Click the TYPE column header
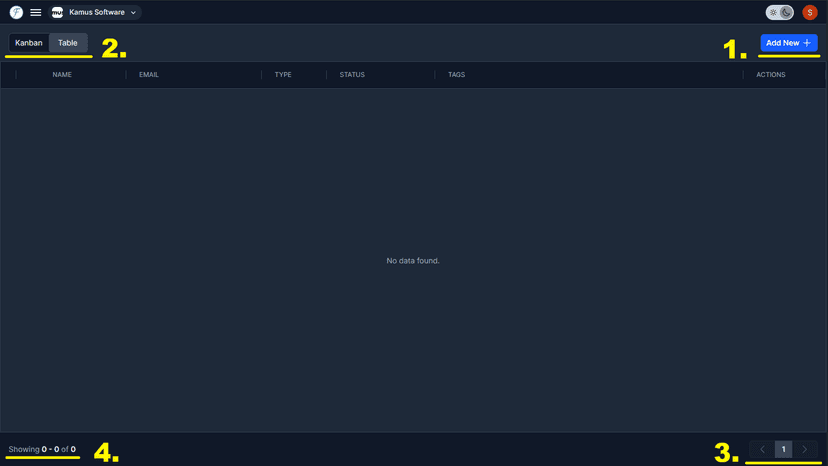828x466 pixels. [x=283, y=74]
